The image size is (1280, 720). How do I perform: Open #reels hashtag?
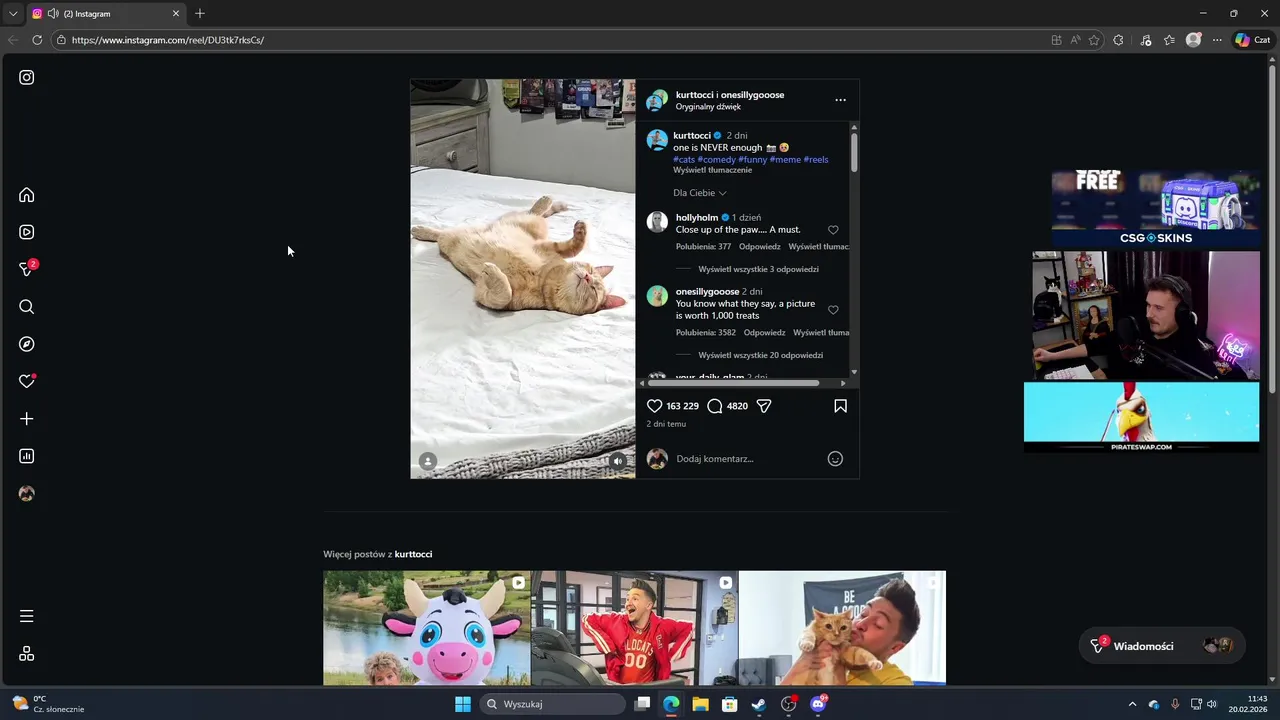coord(816,159)
